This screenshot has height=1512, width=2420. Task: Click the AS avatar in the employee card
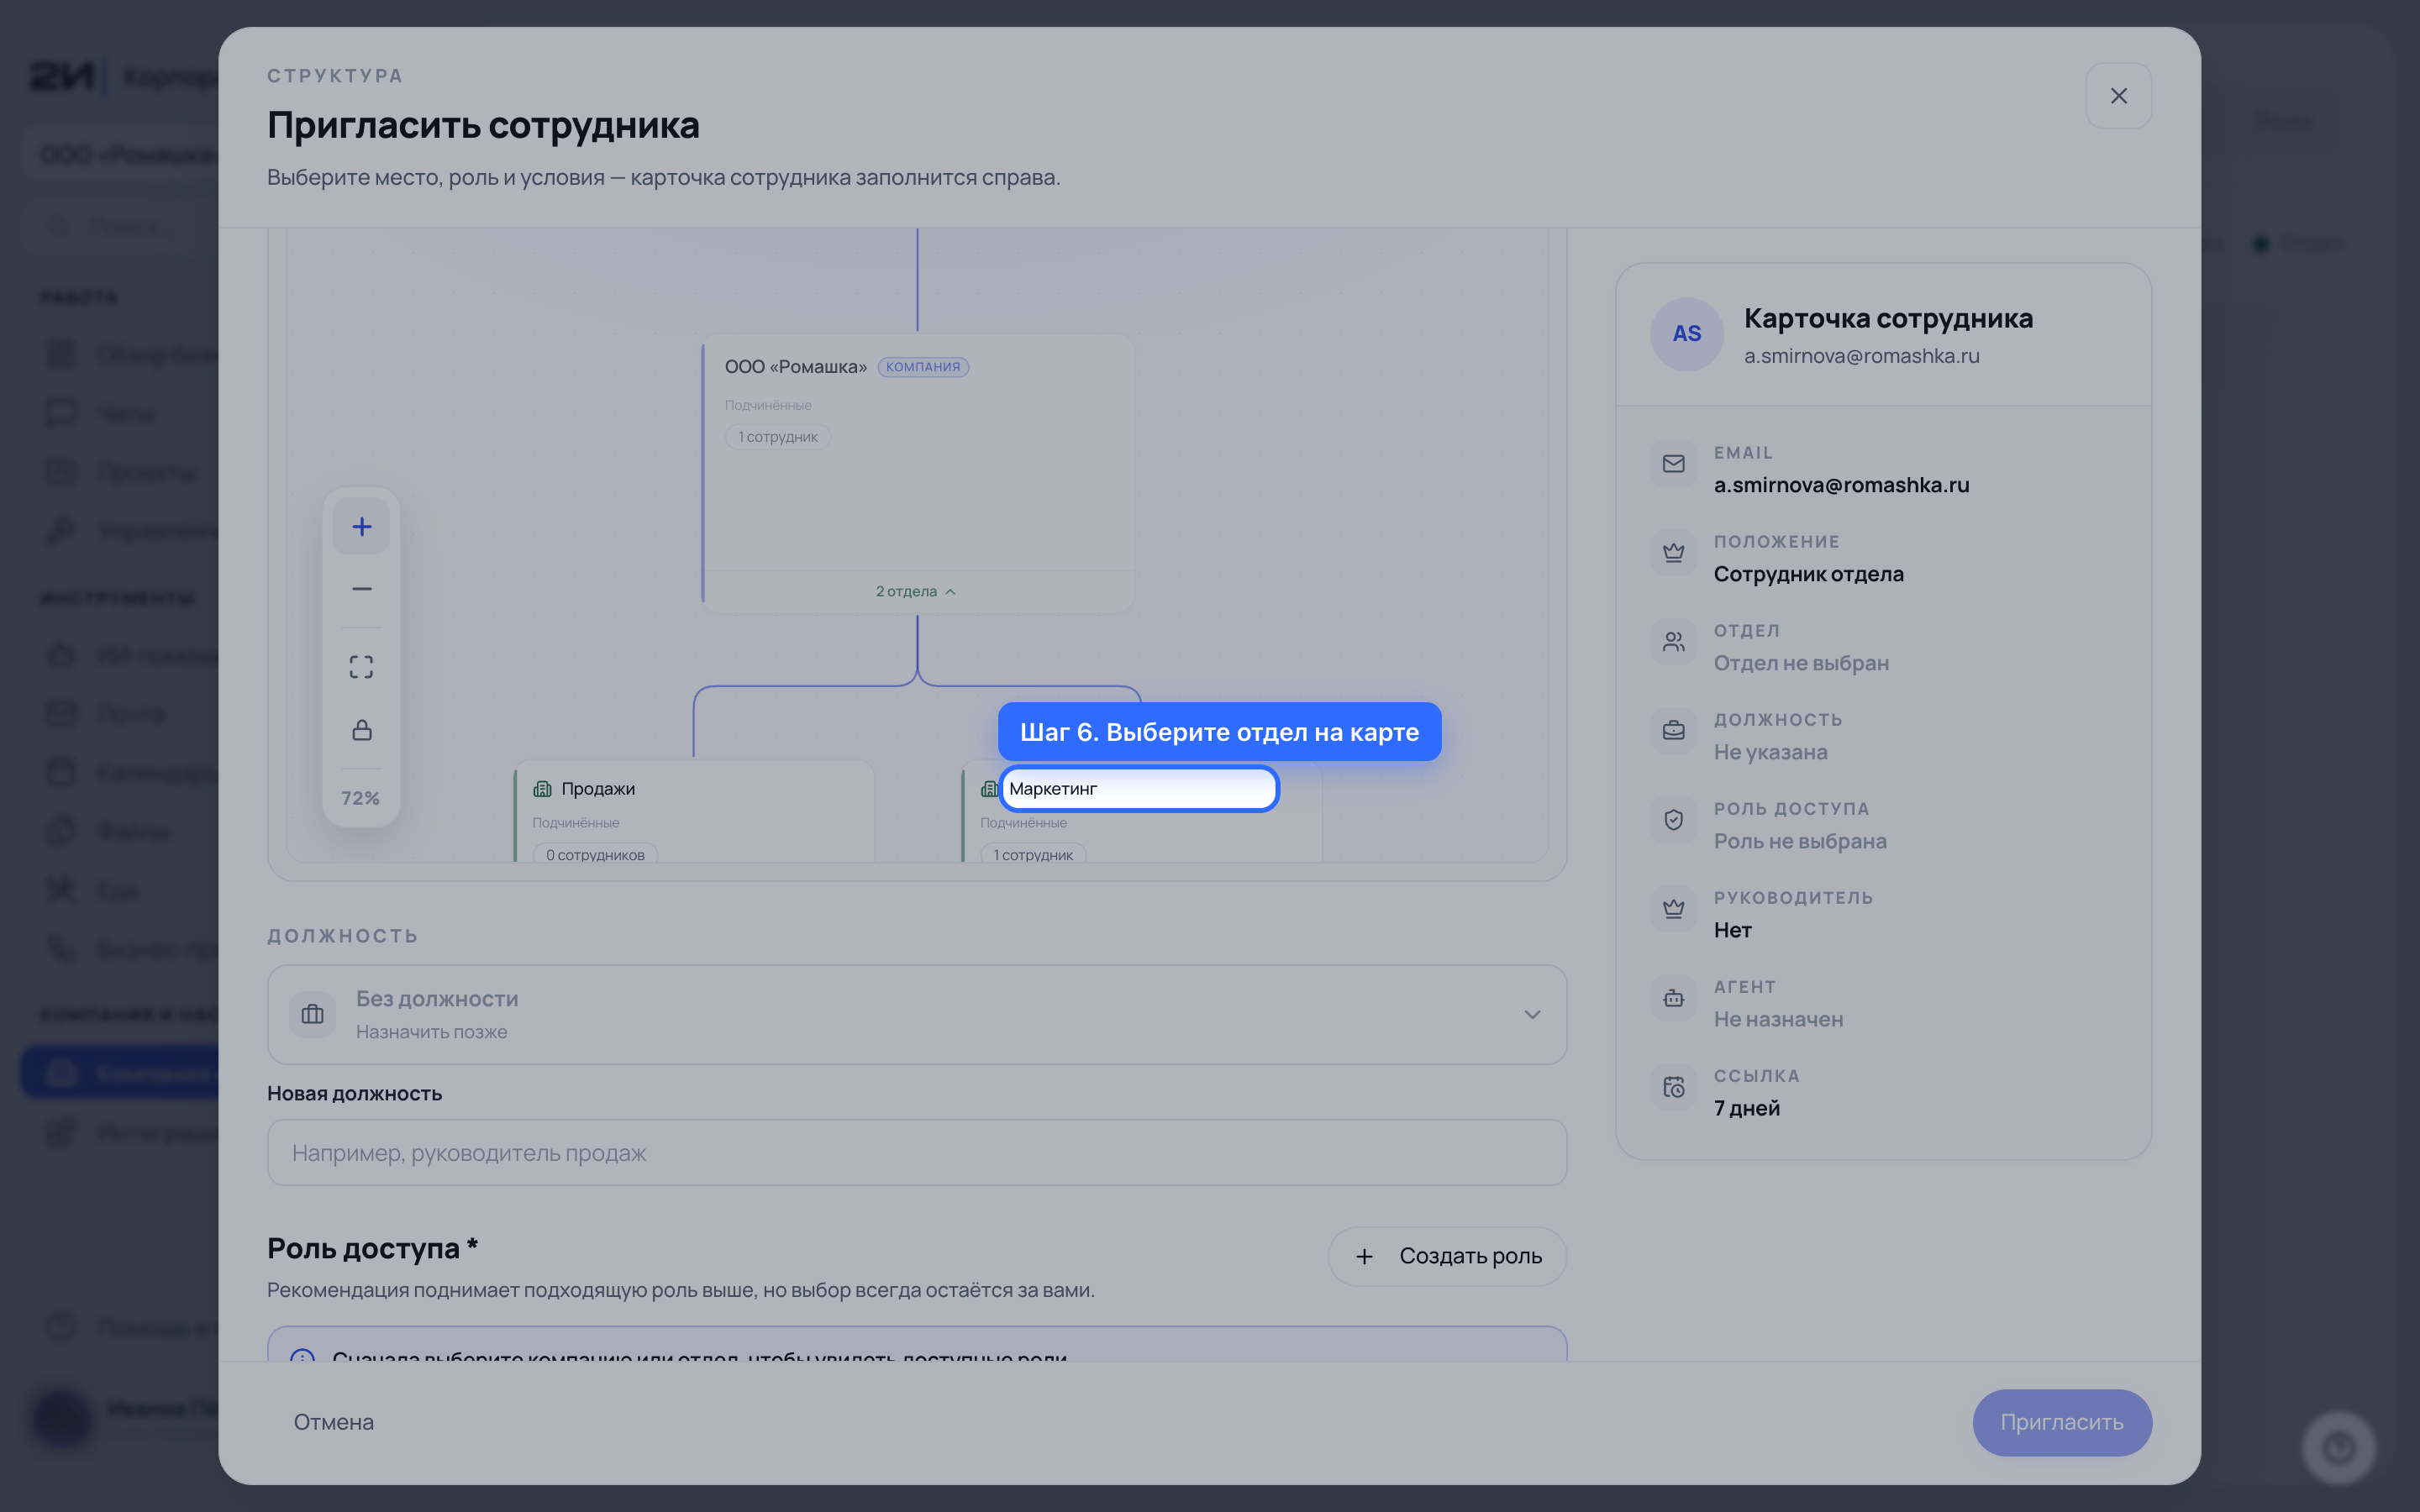(x=1686, y=334)
